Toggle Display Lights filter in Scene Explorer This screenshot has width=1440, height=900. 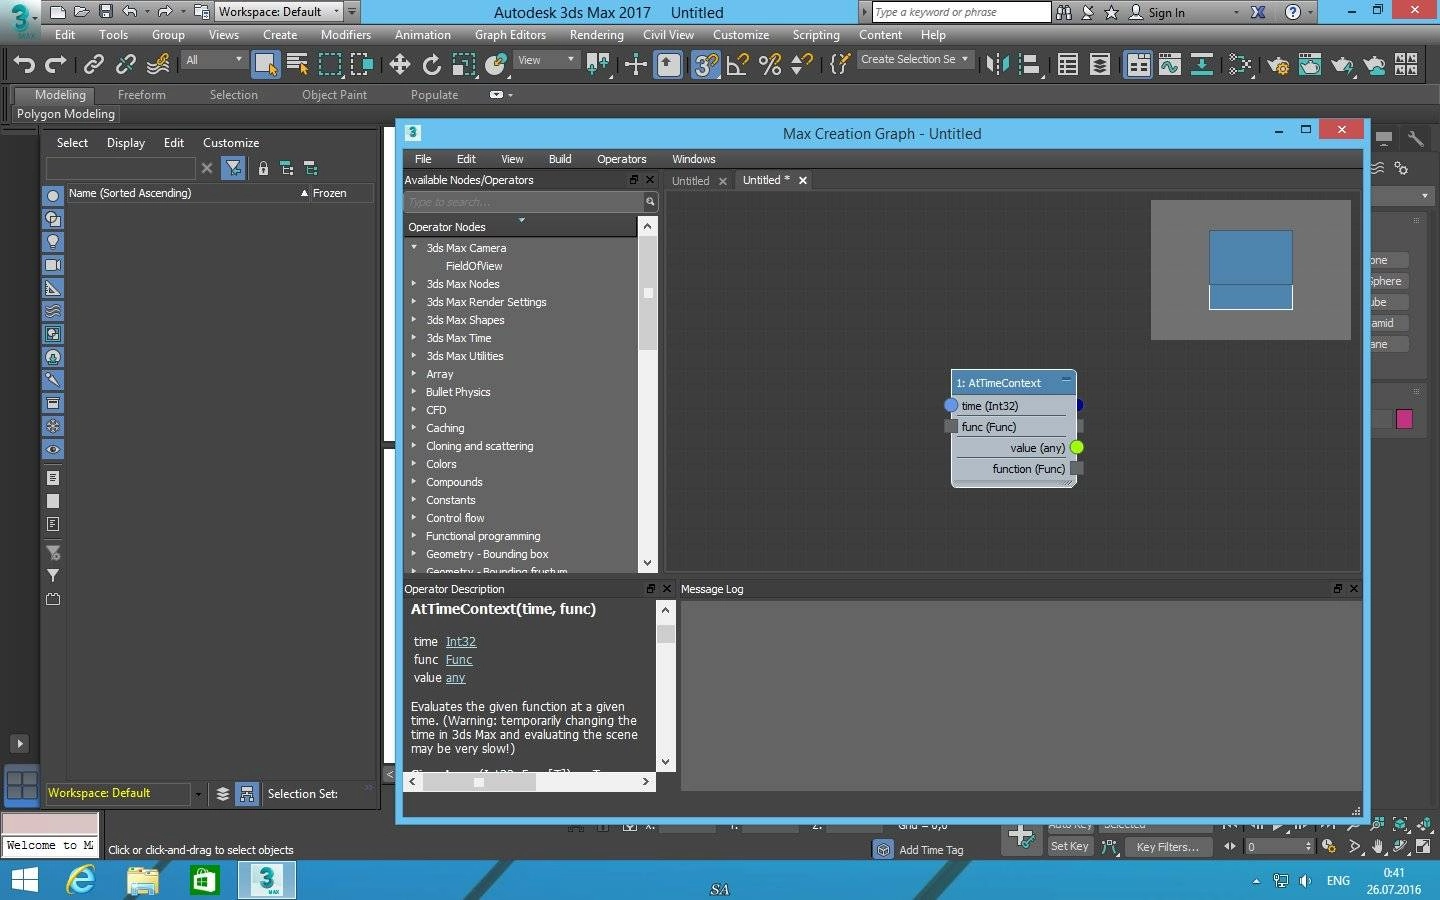point(53,242)
